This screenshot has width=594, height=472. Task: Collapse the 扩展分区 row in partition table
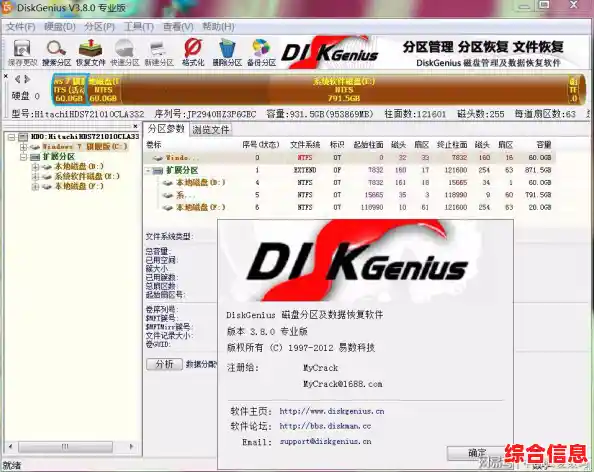(148, 170)
